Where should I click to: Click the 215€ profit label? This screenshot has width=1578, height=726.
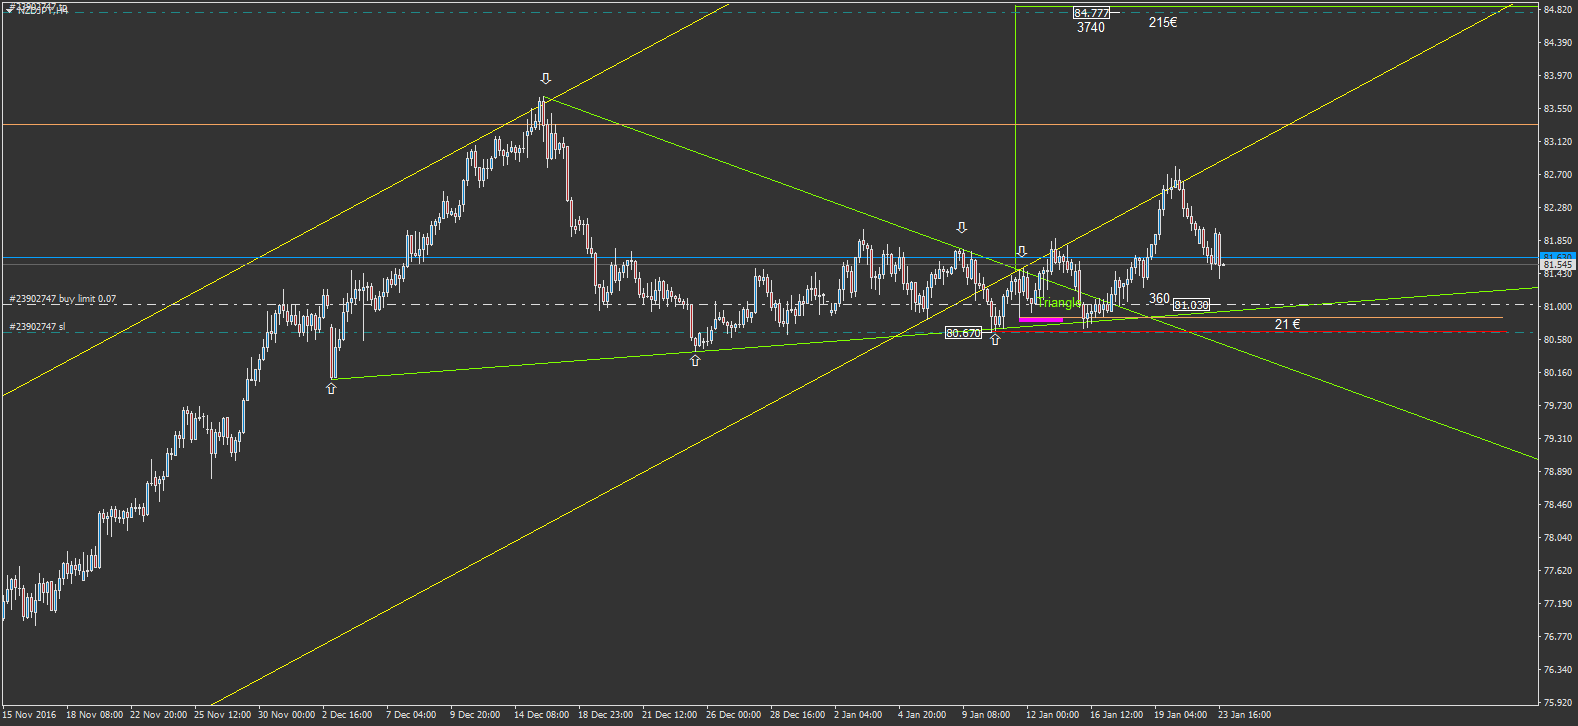tap(1163, 22)
